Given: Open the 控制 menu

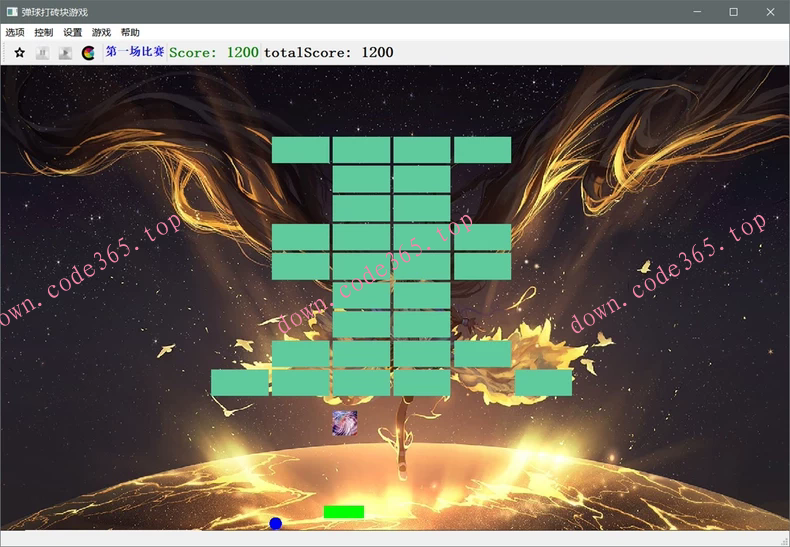Looking at the screenshot, I should click(x=43, y=32).
